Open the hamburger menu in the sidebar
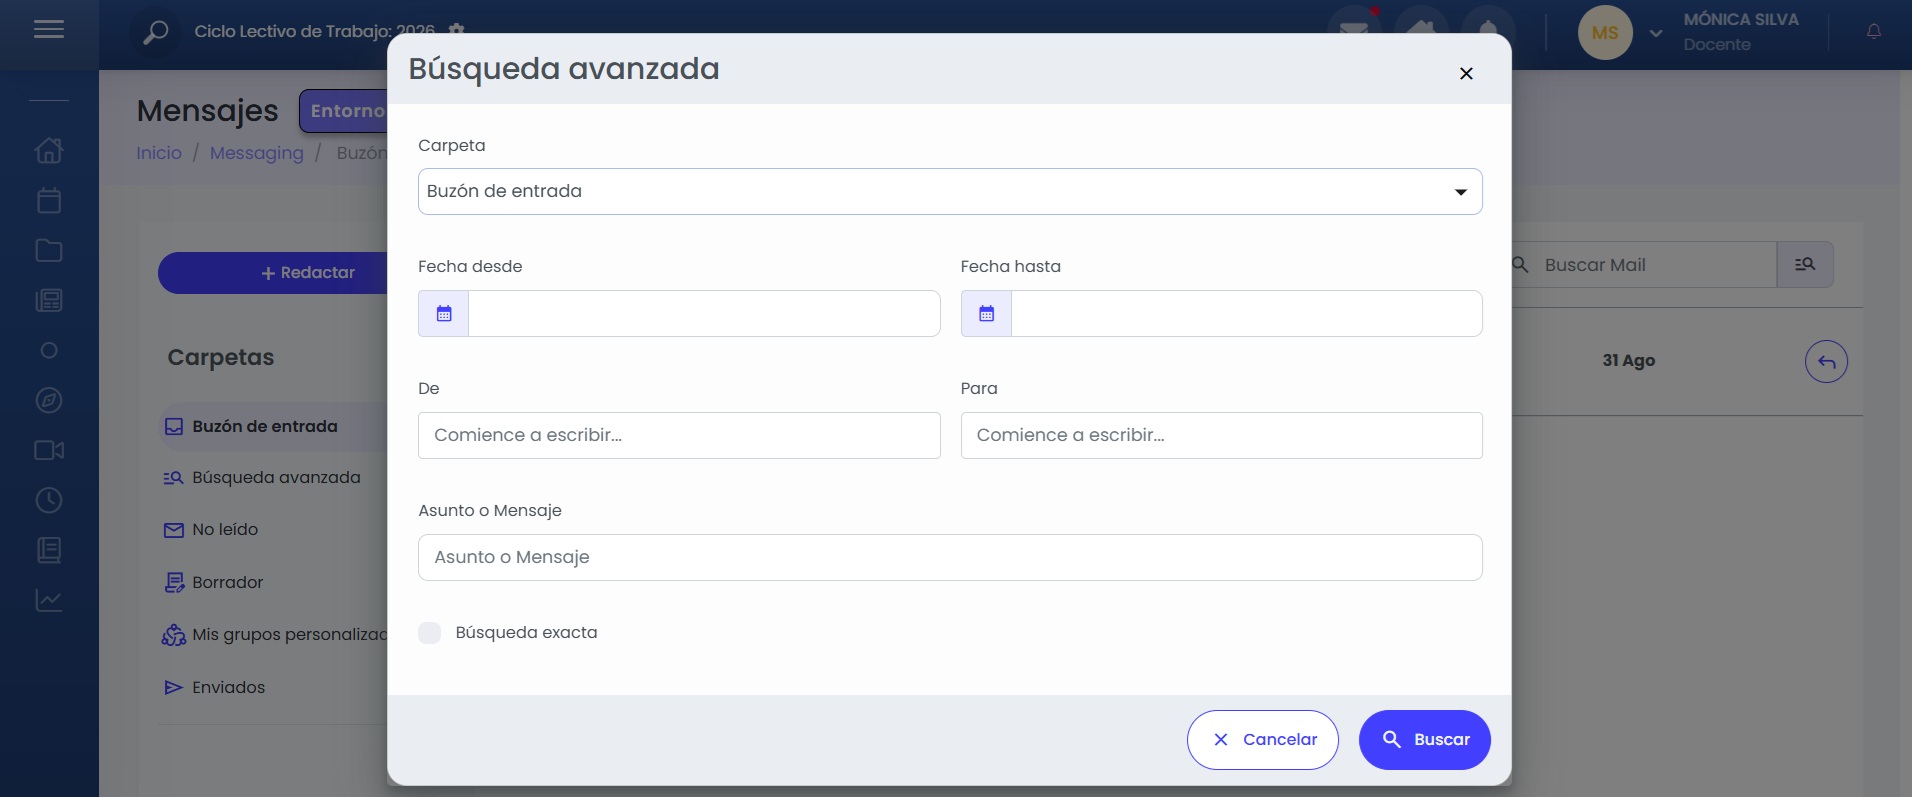The height and width of the screenshot is (797, 1912). (49, 30)
